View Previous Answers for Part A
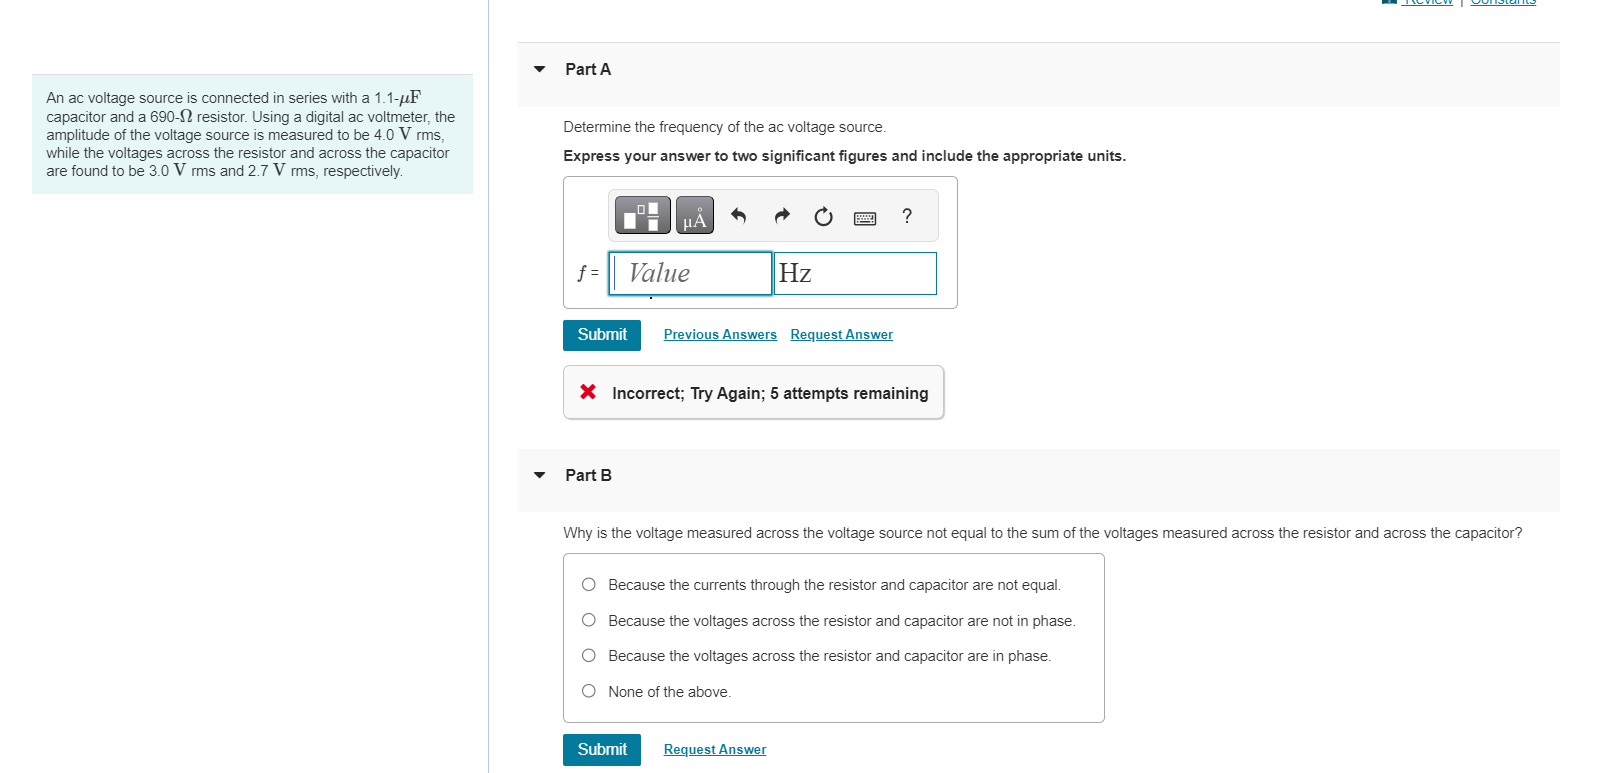The image size is (1600, 773). pyautogui.click(x=719, y=334)
